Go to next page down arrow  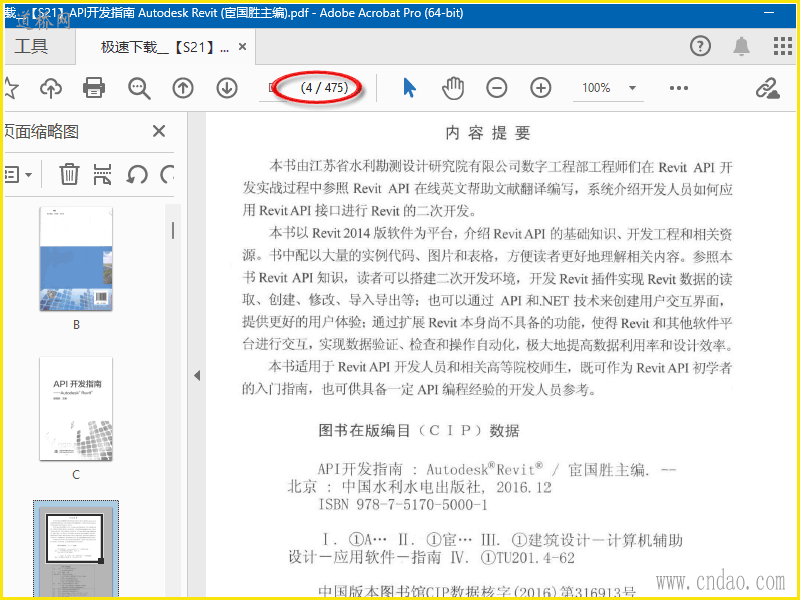[x=227, y=88]
